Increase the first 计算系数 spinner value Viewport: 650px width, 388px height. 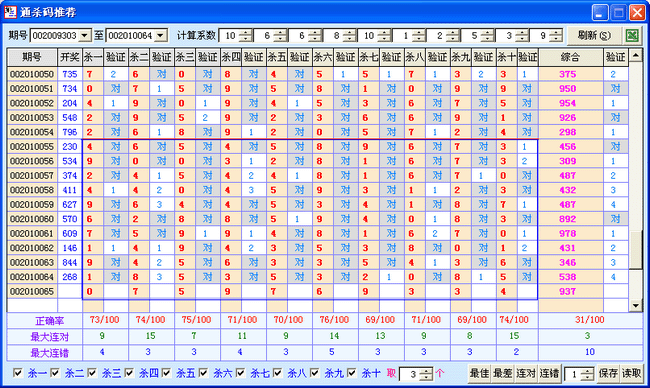click(245, 33)
